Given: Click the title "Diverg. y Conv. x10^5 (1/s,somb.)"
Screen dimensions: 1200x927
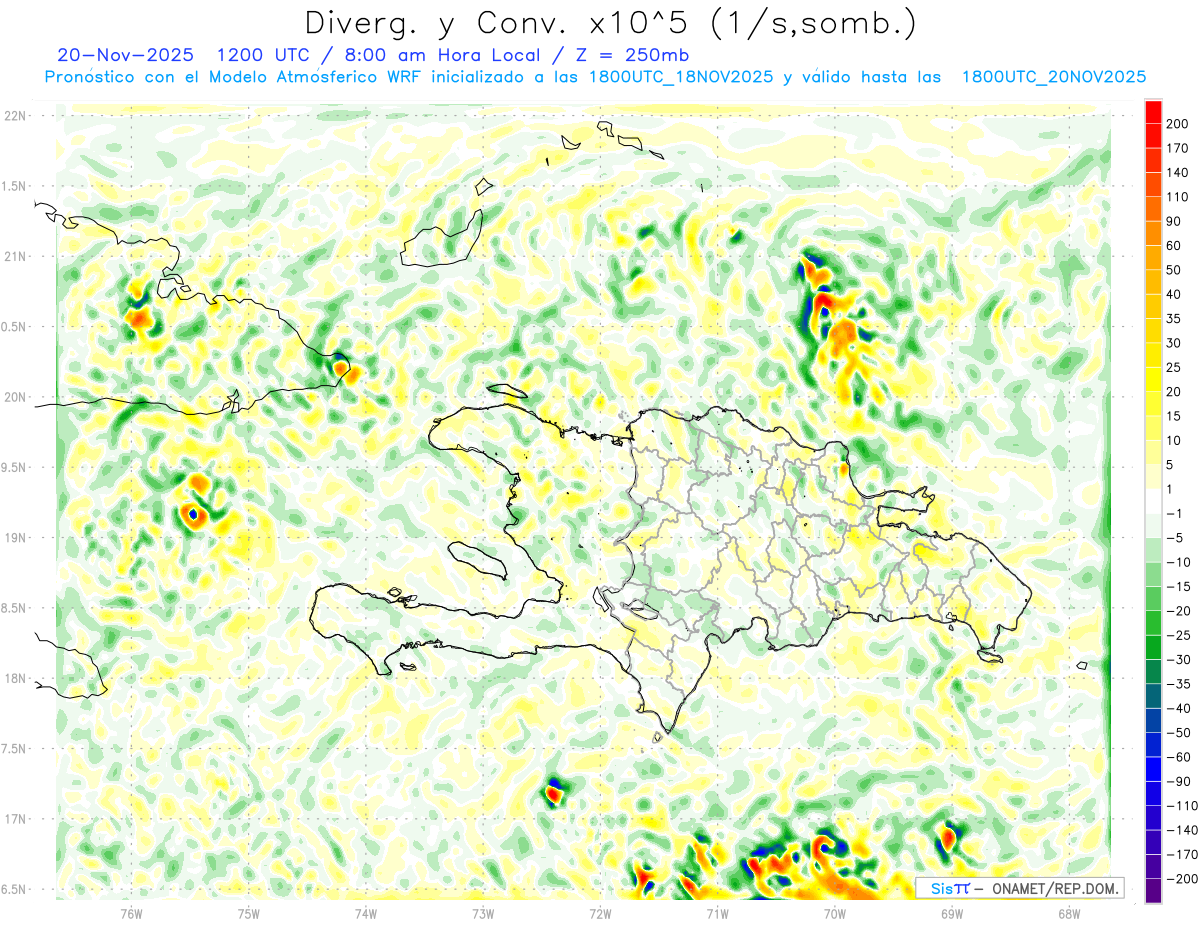Looking at the screenshot, I should point(610,23).
